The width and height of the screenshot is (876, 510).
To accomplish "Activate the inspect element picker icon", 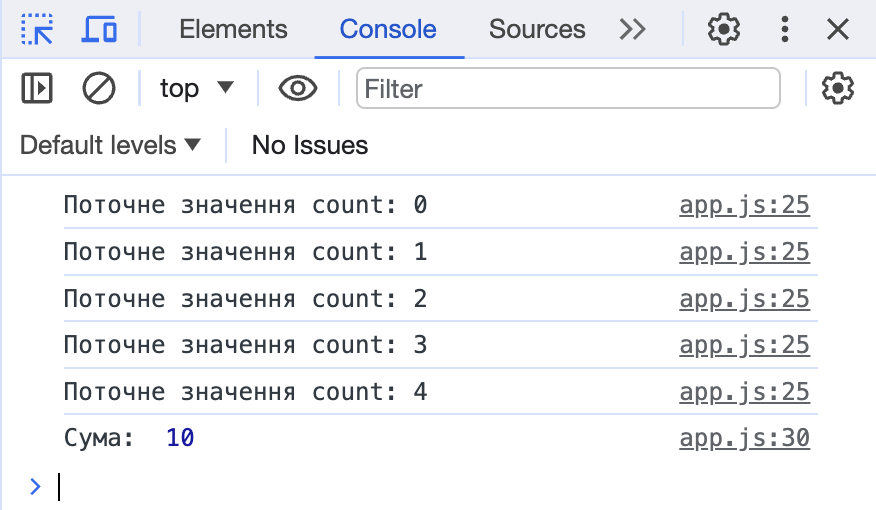I will tap(37, 30).
